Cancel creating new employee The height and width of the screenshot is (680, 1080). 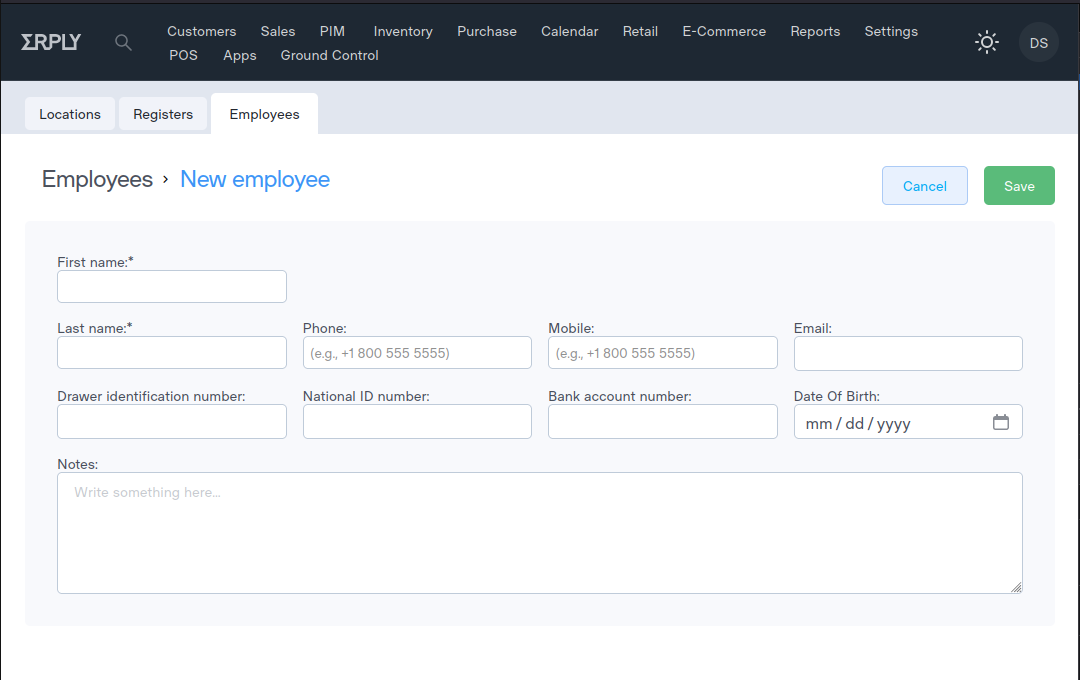924,186
